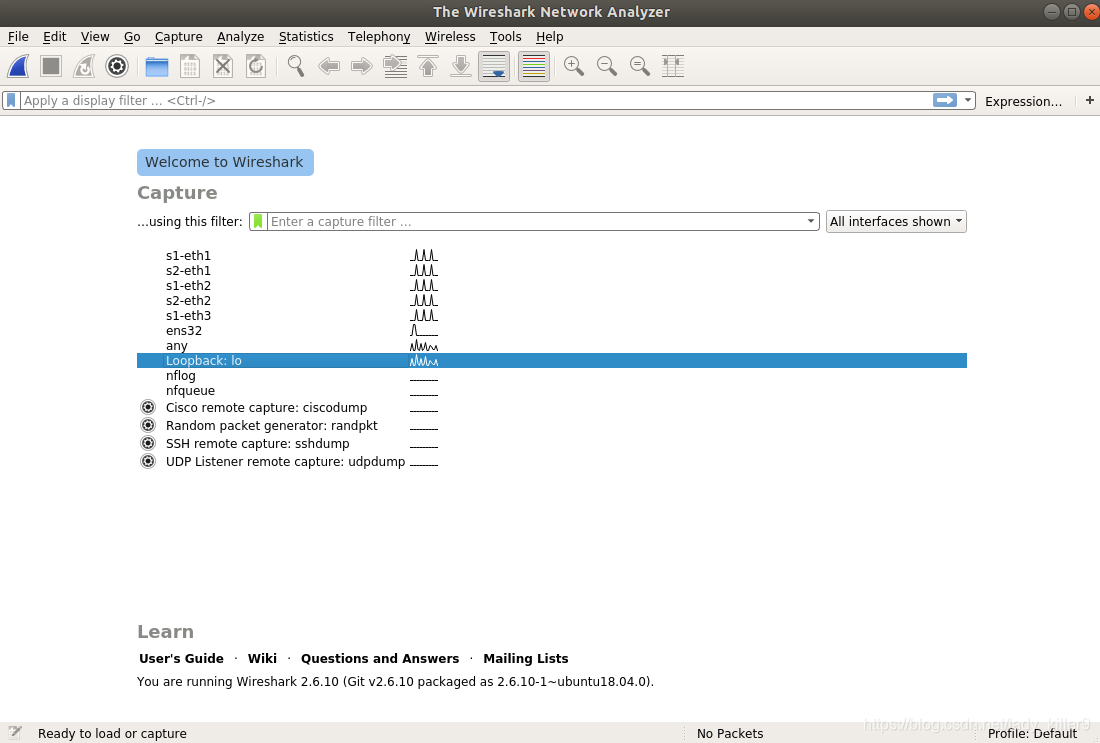Click the display filter bookmark icon
This screenshot has height=743, width=1100.
pos(11,100)
